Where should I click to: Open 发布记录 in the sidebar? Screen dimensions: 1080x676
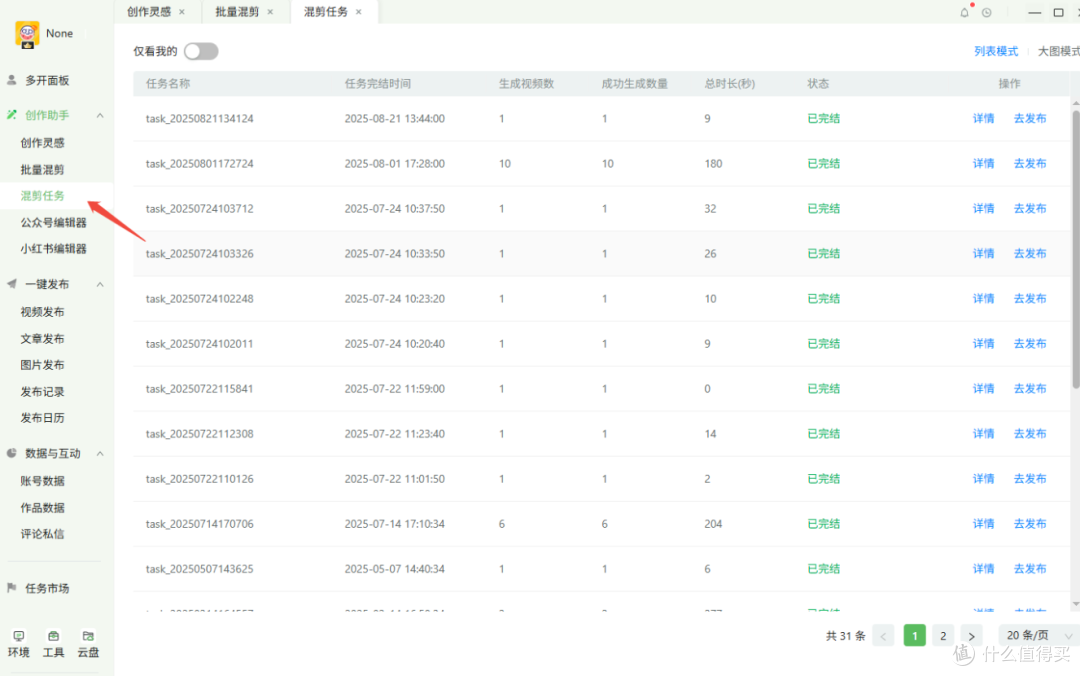[x=43, y=392]
